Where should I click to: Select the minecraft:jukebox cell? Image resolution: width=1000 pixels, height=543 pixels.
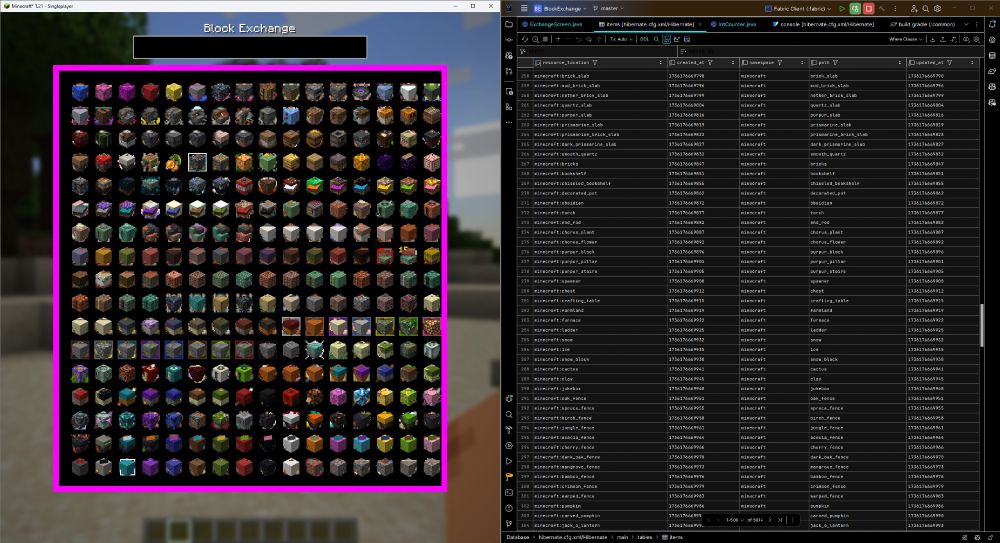pyautogui.click(x=599, y=389)
